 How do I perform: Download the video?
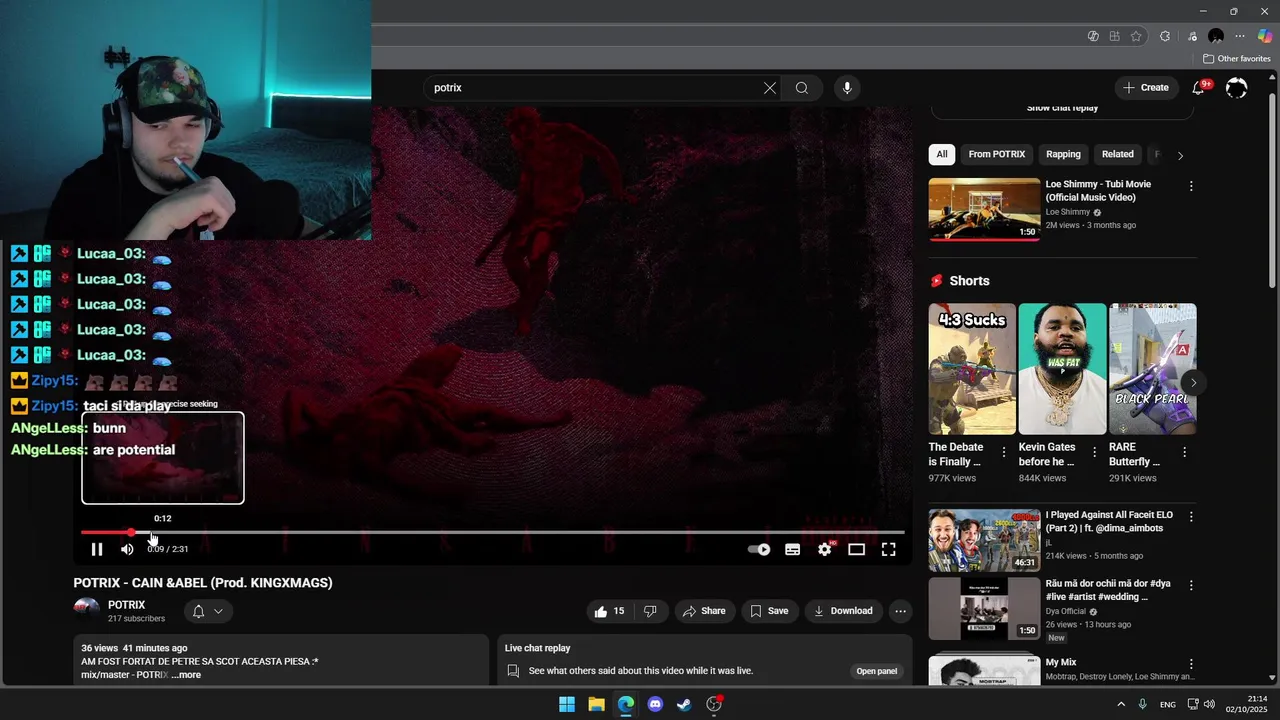click(844, 611)
